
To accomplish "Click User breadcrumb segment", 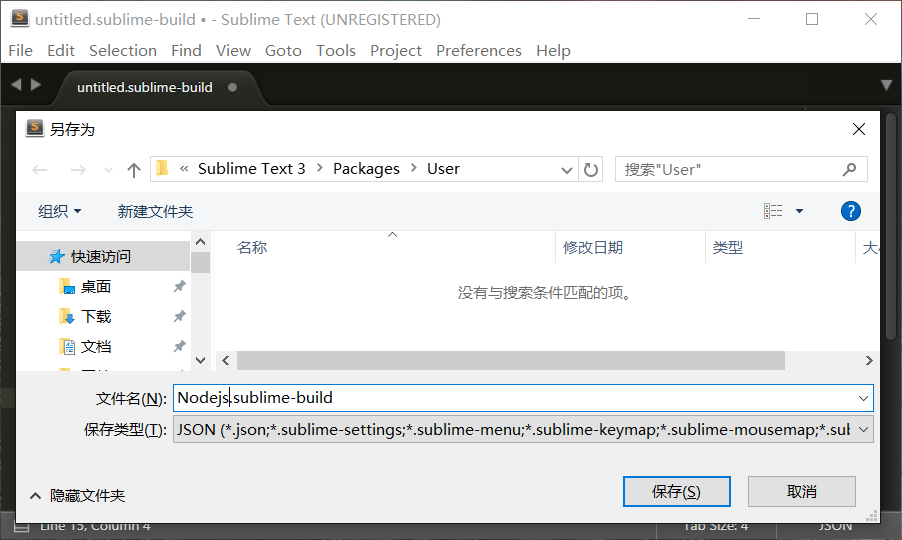I will [x=443, y=169].
